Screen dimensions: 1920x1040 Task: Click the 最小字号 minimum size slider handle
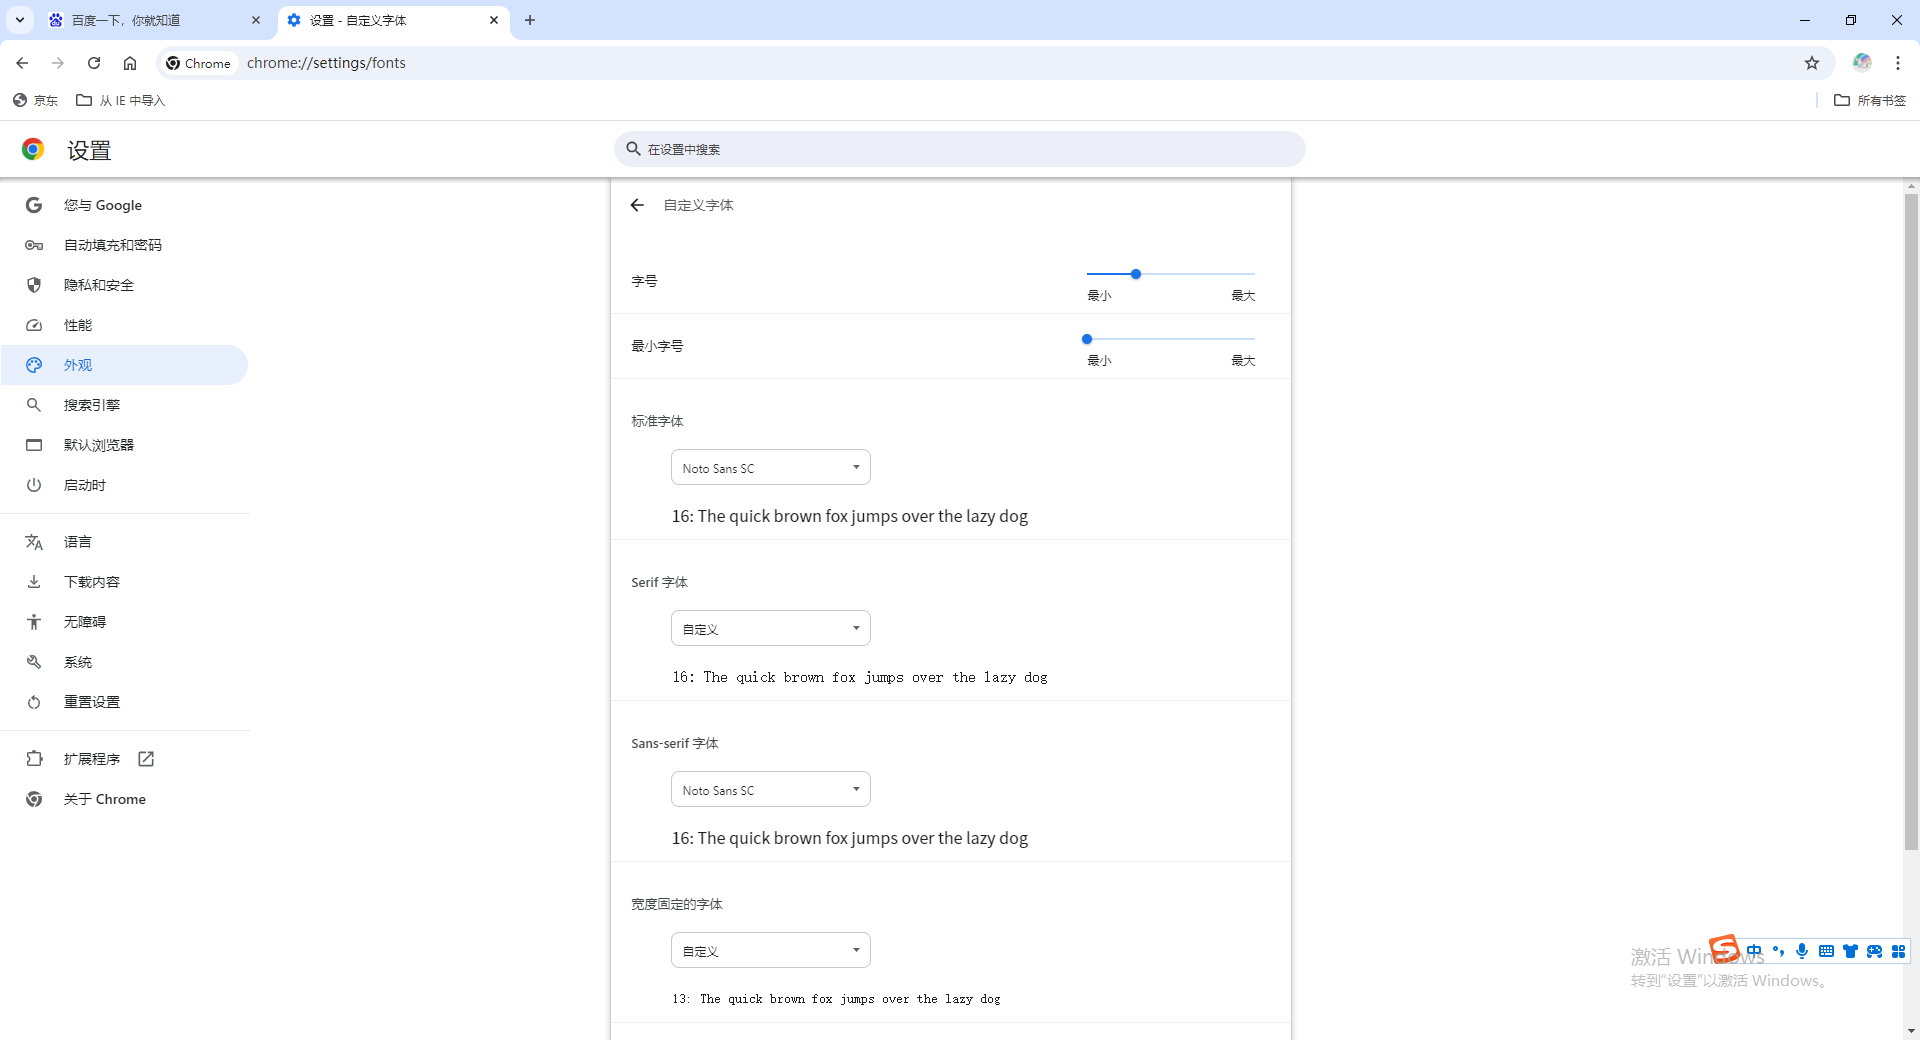[1087, 339]
